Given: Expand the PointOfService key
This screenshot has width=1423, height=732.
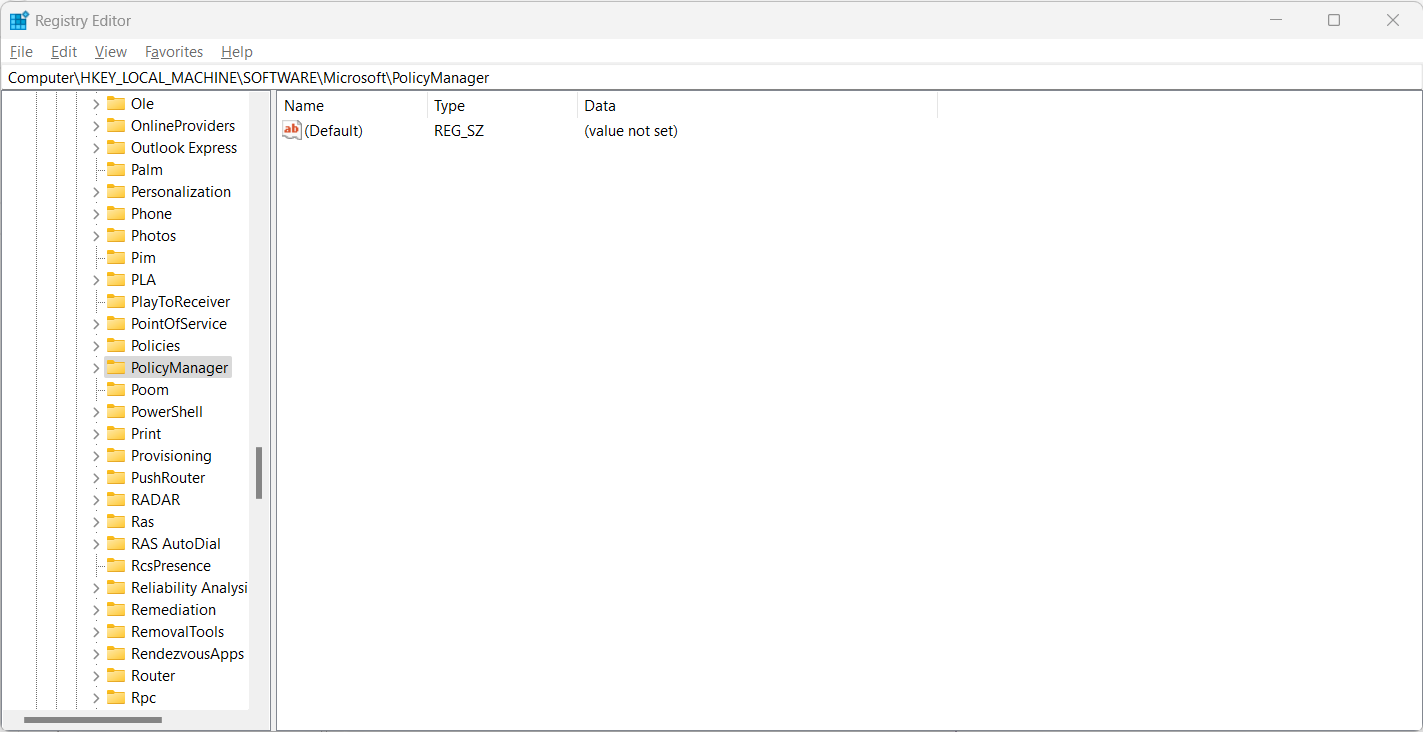Looking at the screenshot, I should (x=96, y=324).
